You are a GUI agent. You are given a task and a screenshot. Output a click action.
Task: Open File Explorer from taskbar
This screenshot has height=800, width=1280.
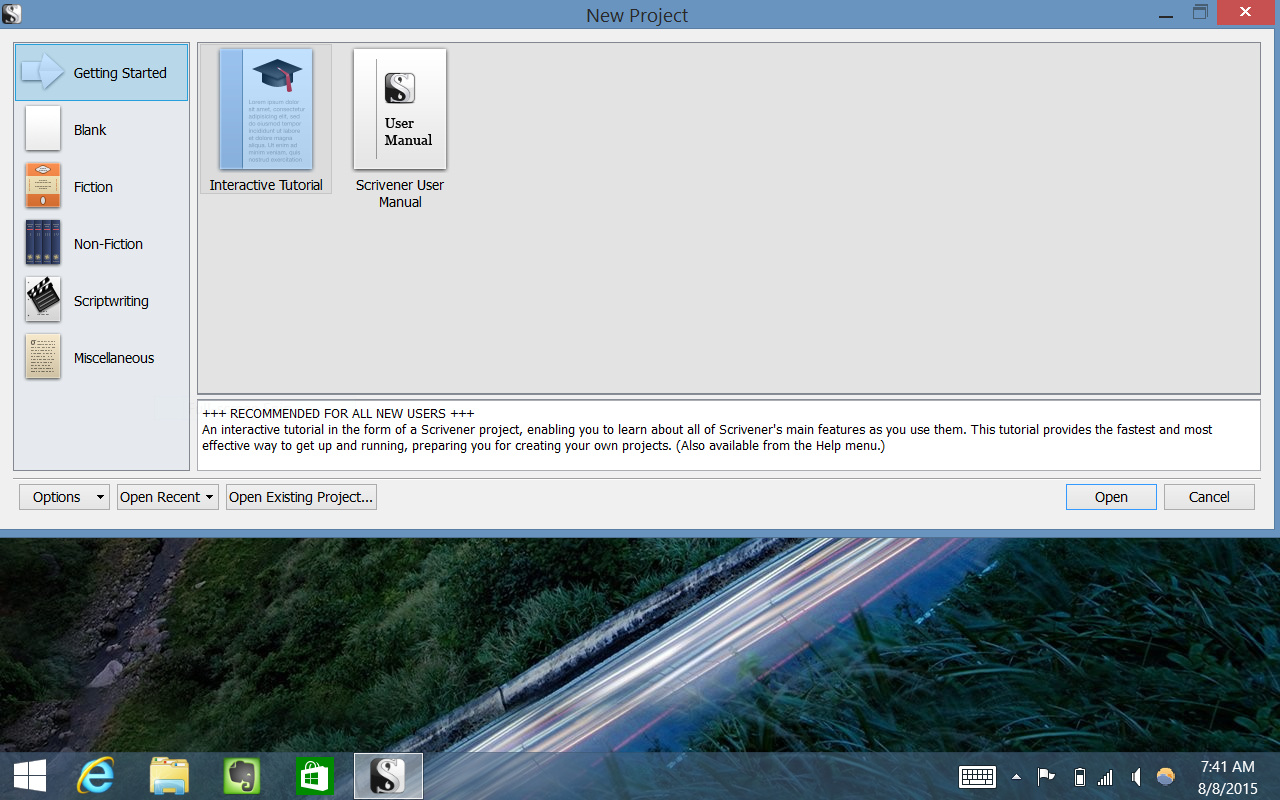pos(169,776)
